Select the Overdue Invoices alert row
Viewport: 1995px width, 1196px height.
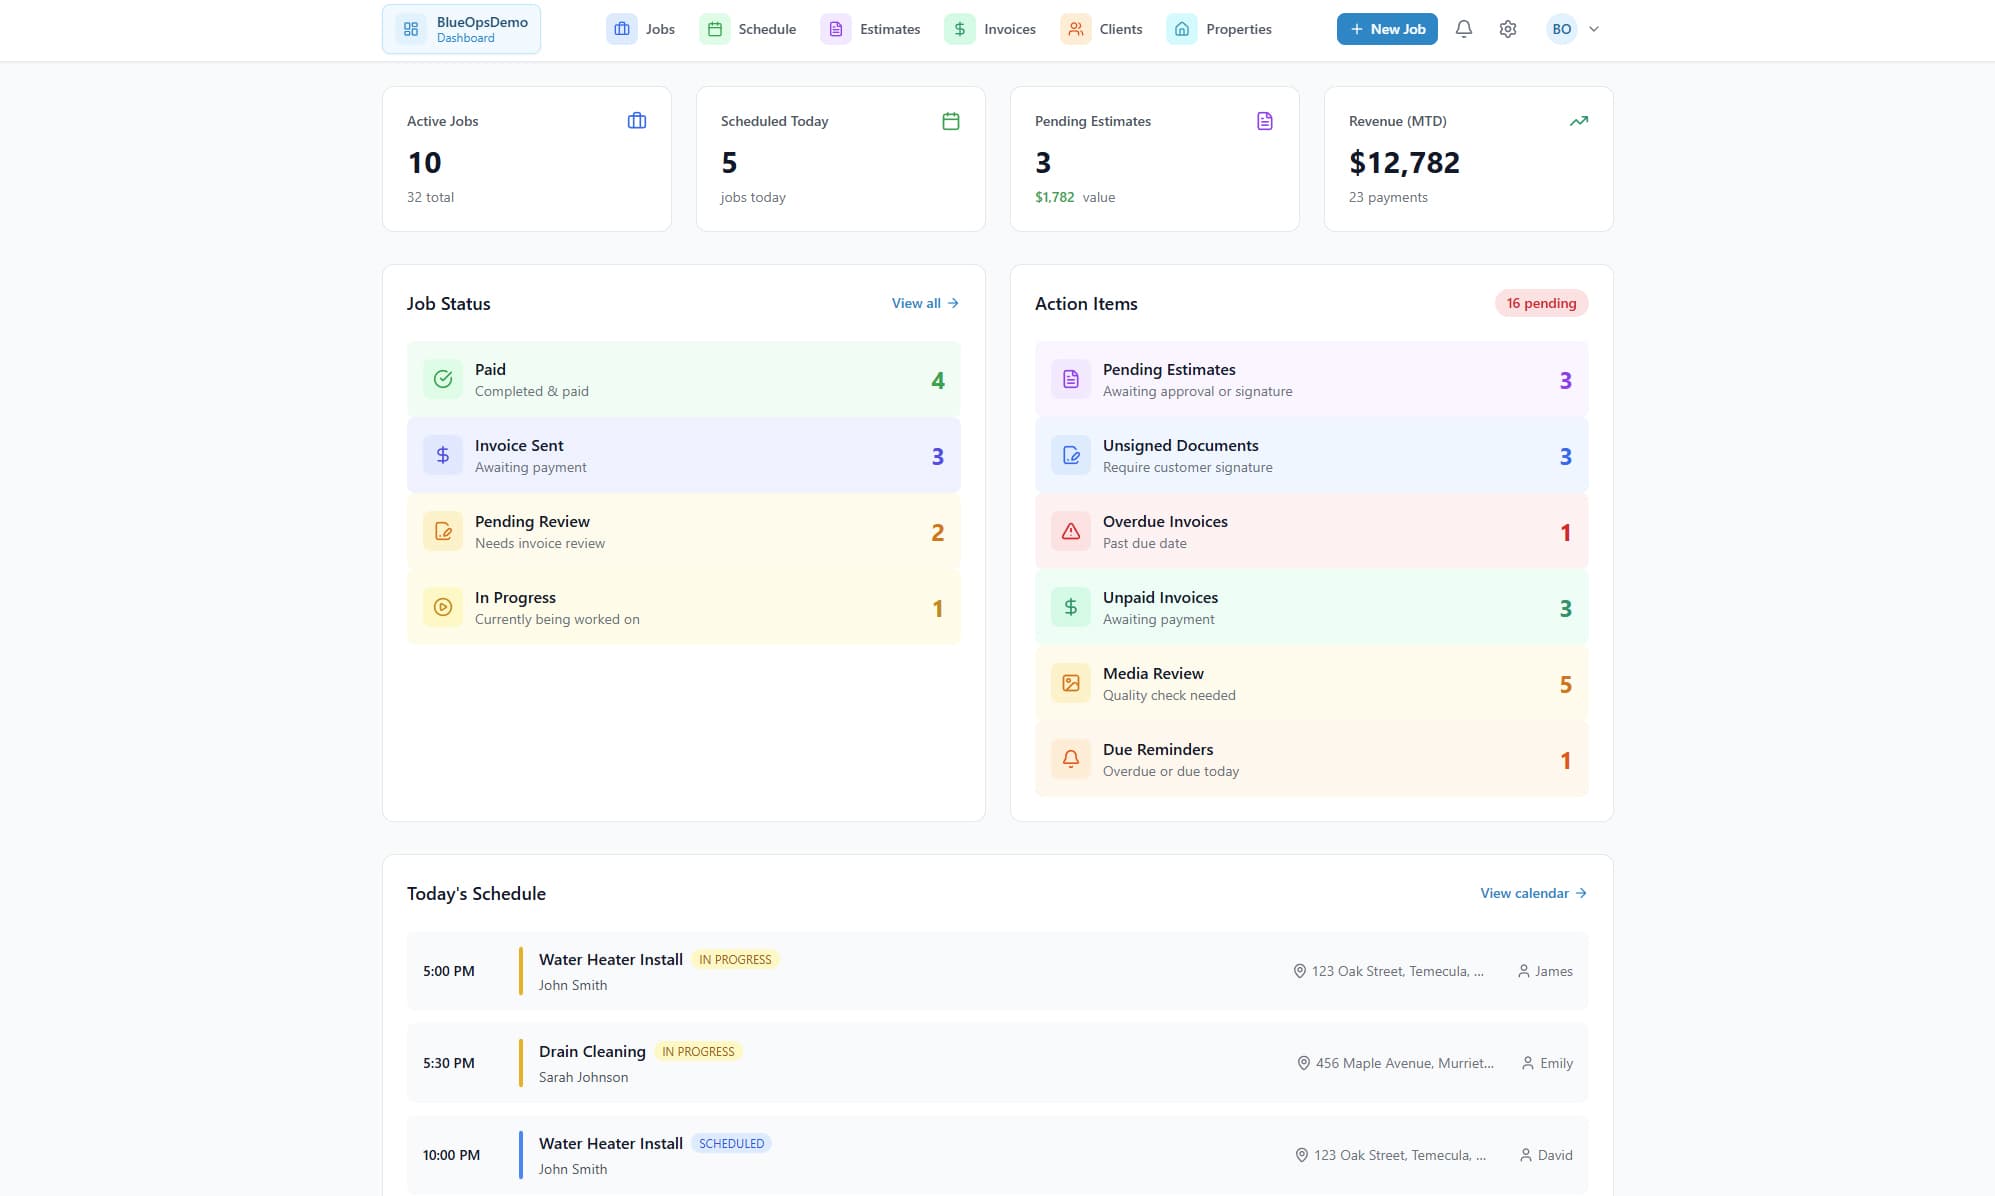coord(1311,530)
